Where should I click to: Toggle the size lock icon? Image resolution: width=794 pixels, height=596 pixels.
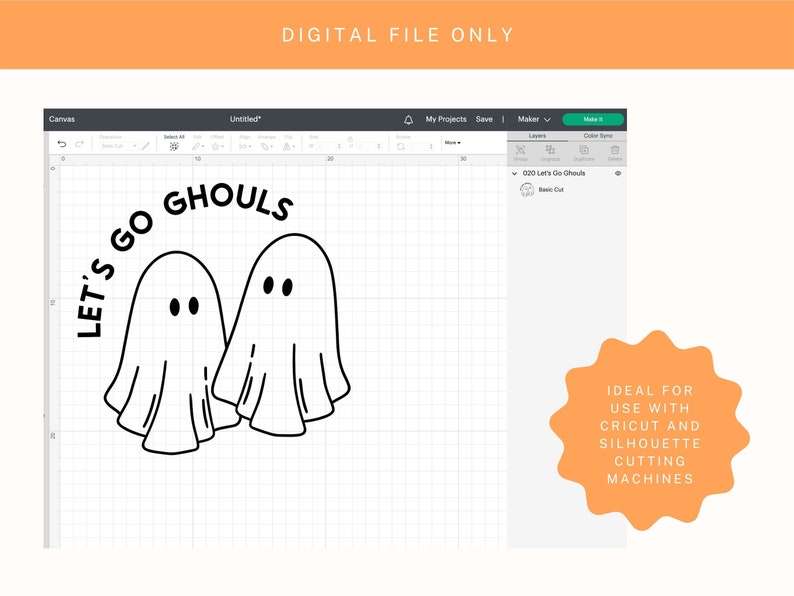(x=349, y=138)
